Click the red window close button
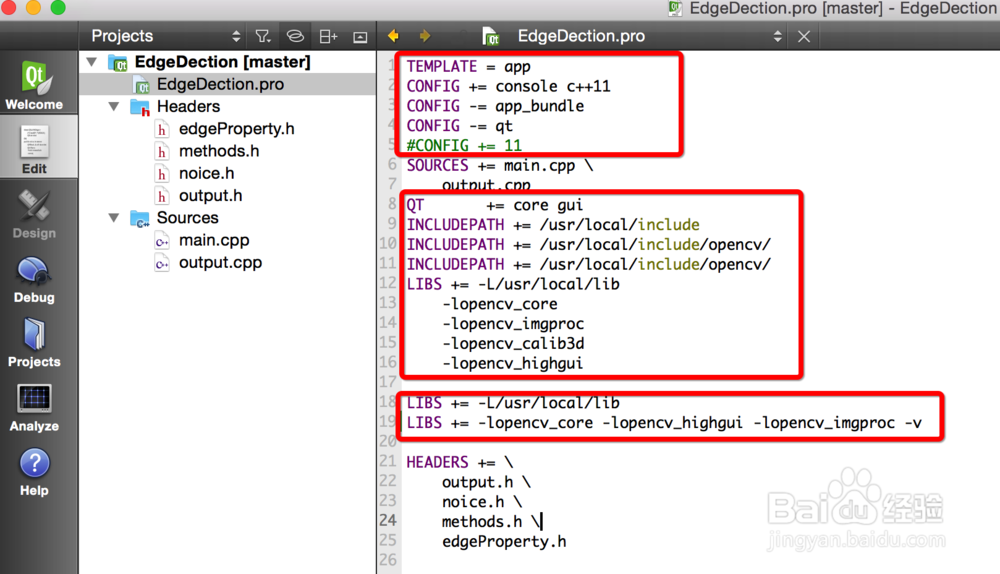Viewport: 1000px width, 574px height. (8, 7)
